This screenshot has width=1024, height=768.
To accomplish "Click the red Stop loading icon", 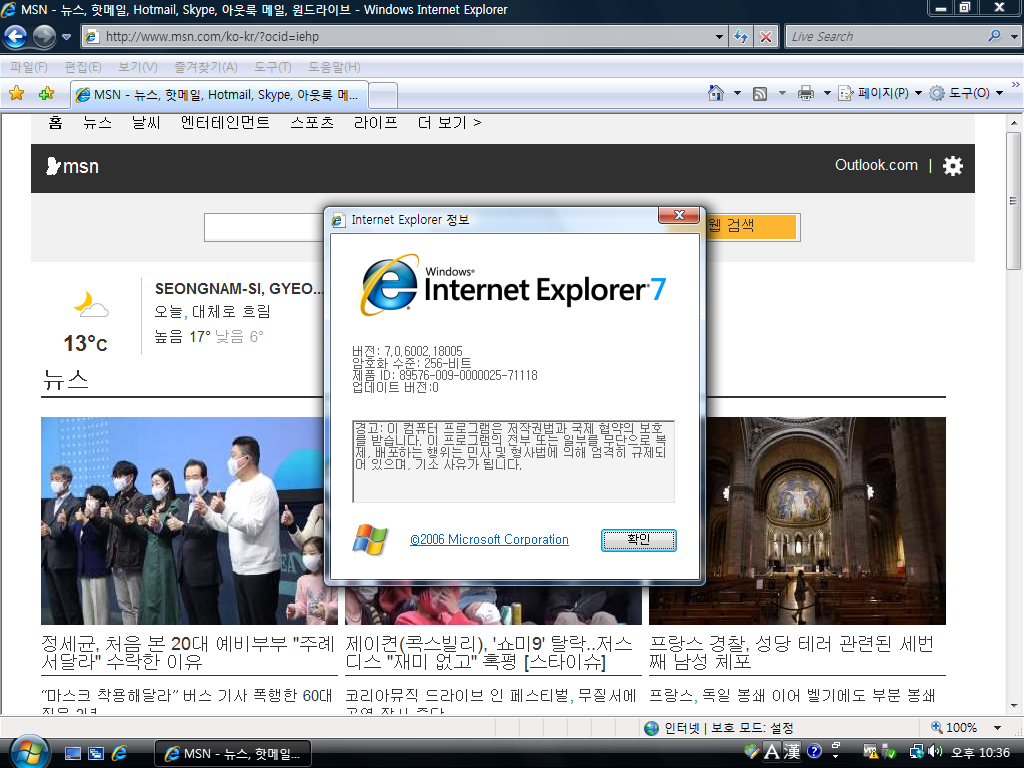I will (765, 37).
